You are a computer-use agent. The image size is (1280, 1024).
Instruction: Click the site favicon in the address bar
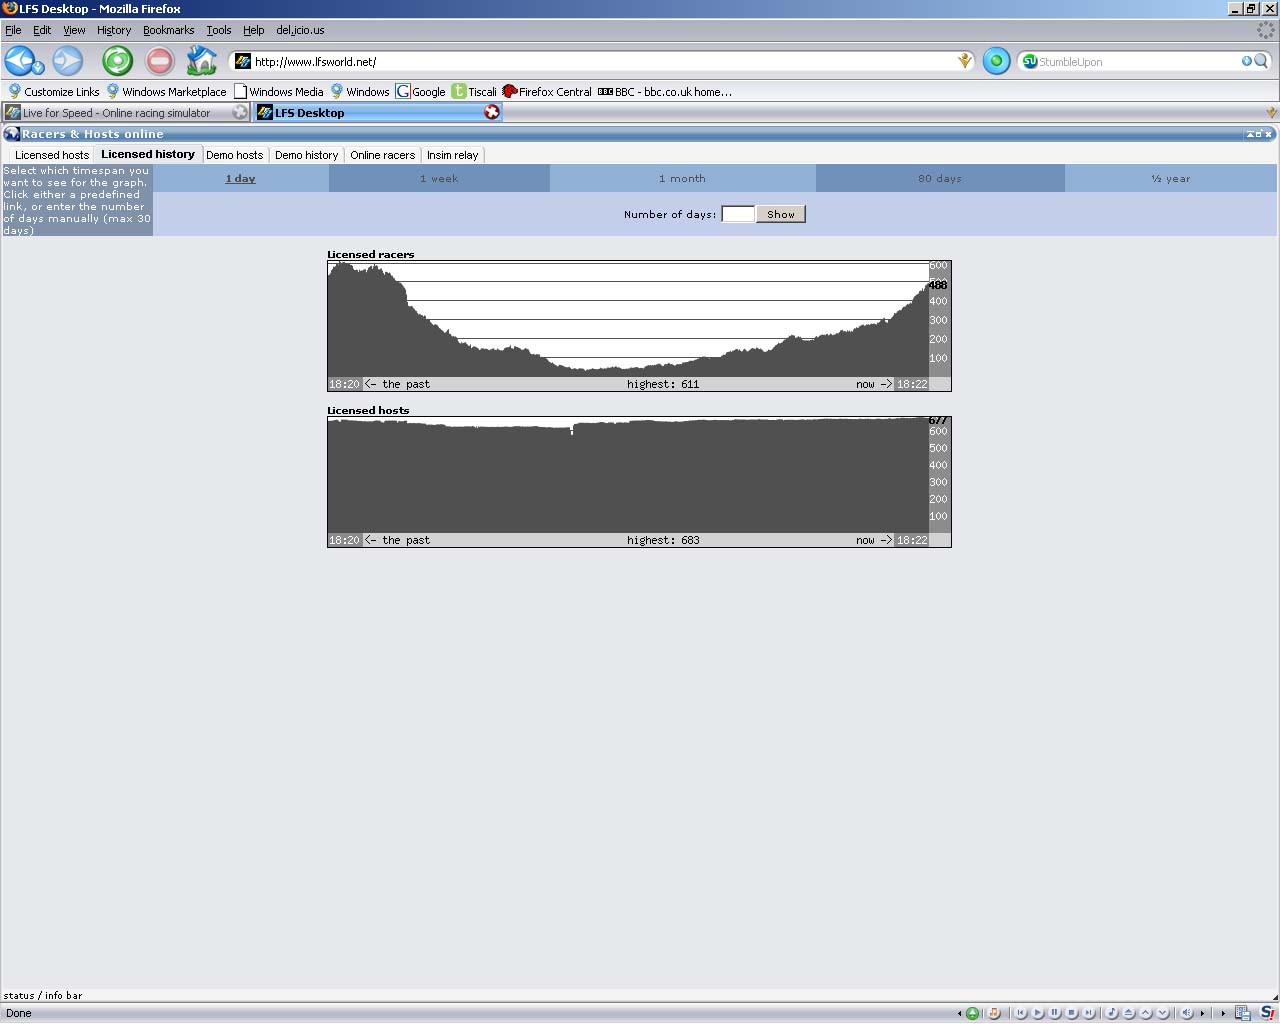click(243, 61)
